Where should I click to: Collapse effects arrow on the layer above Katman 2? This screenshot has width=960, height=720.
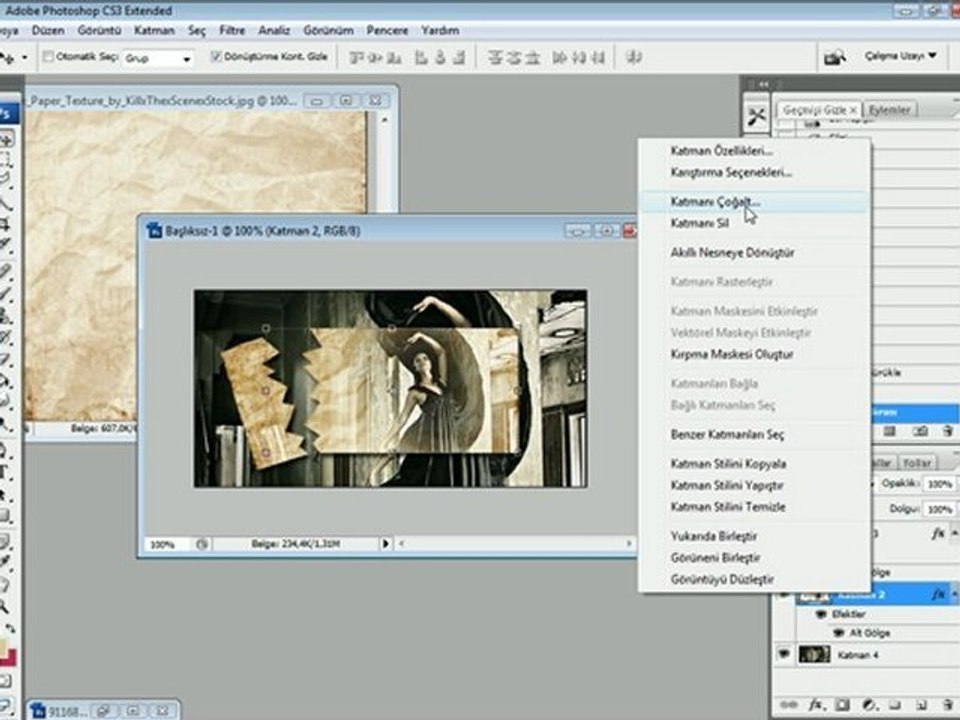pyautogui.click(x=955, y=534)
